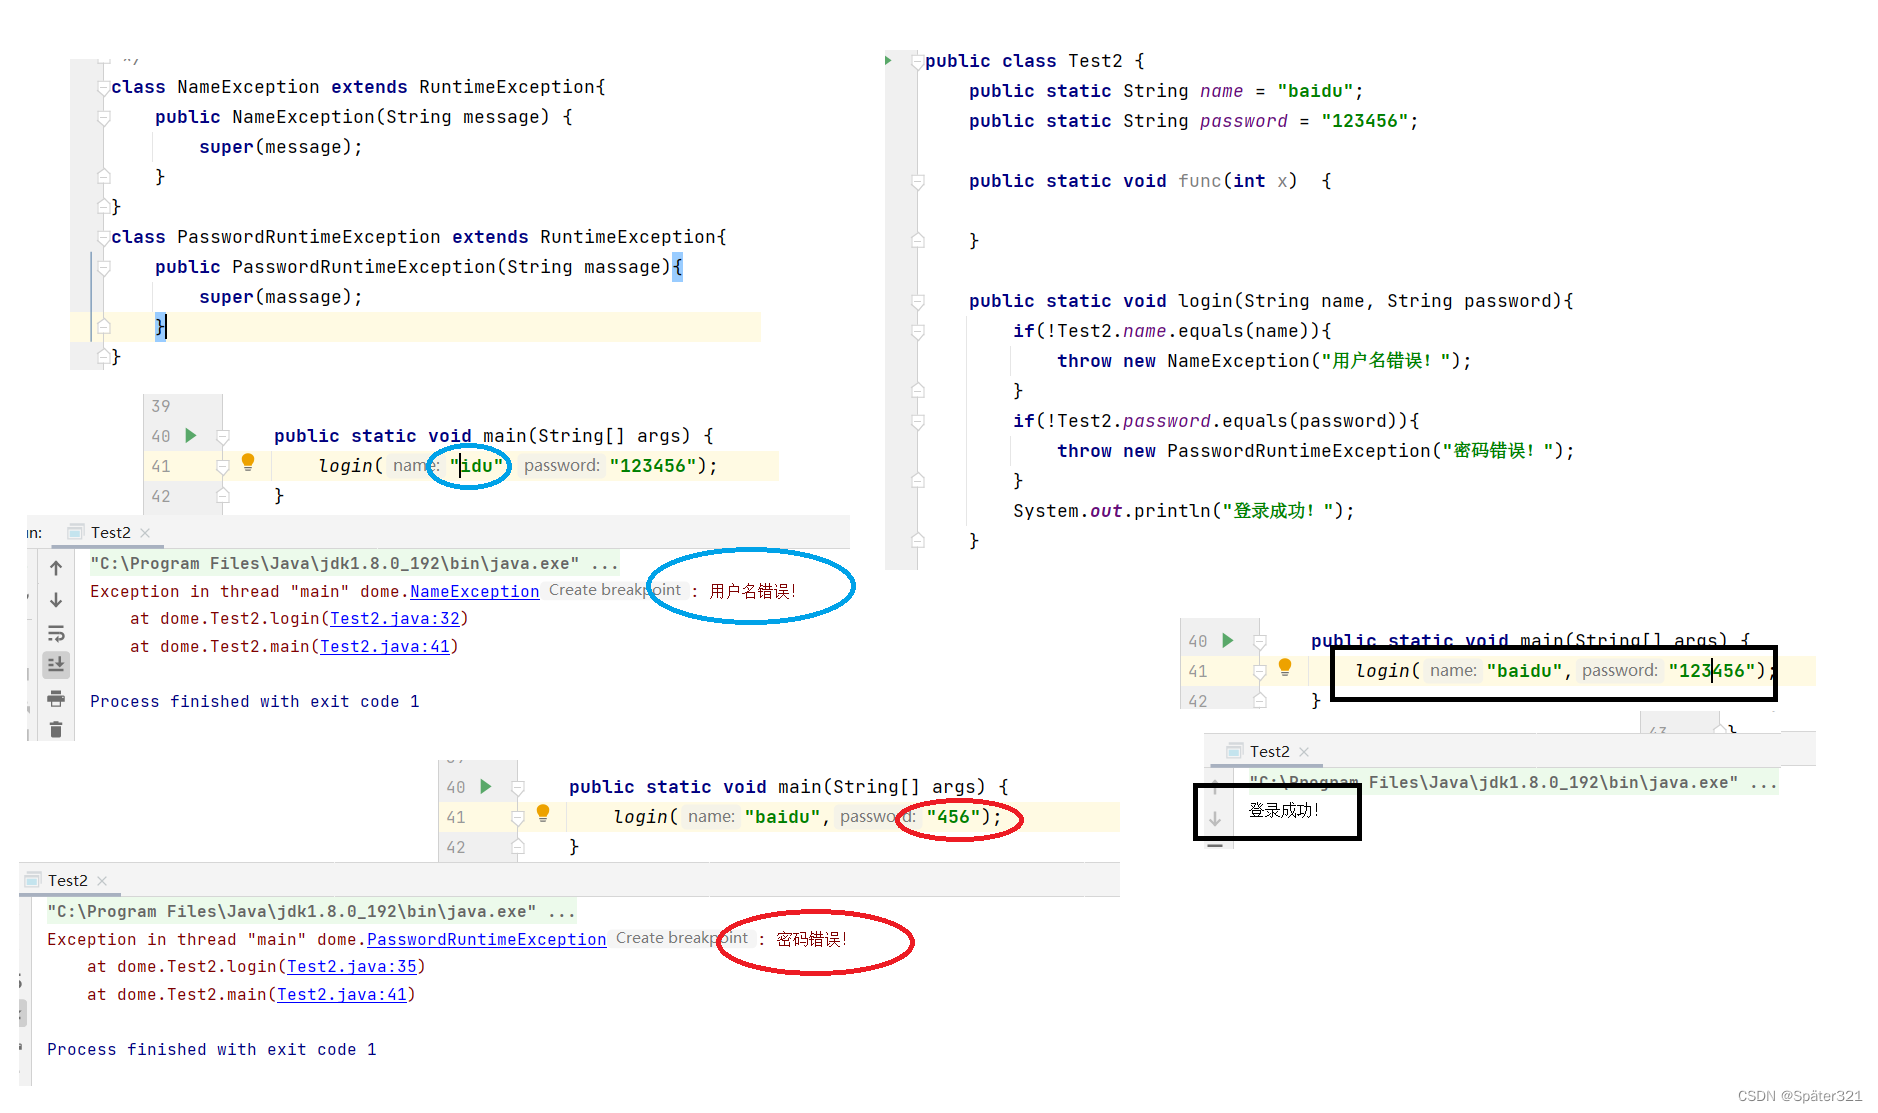Click the "用户名错误！" string in throw statement
This screenshot has width=1878, height=1113.
(1386, 361)
